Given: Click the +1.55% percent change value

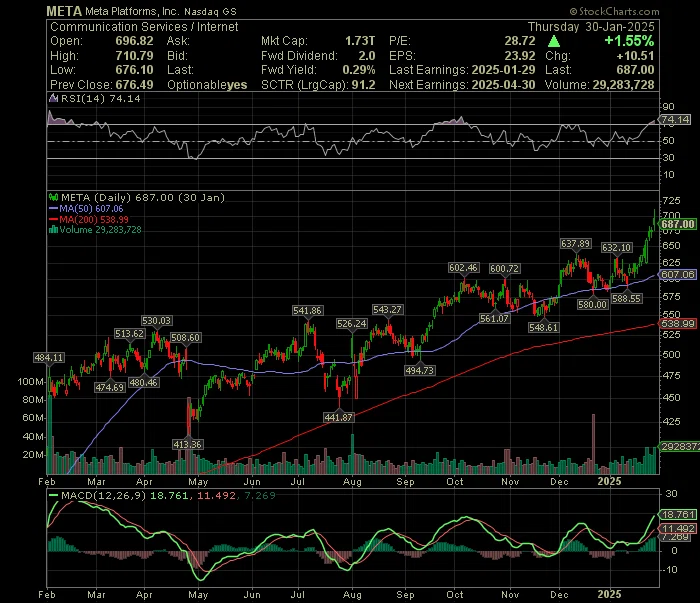Looking at the screenshot, I should [x=629, y=41].
